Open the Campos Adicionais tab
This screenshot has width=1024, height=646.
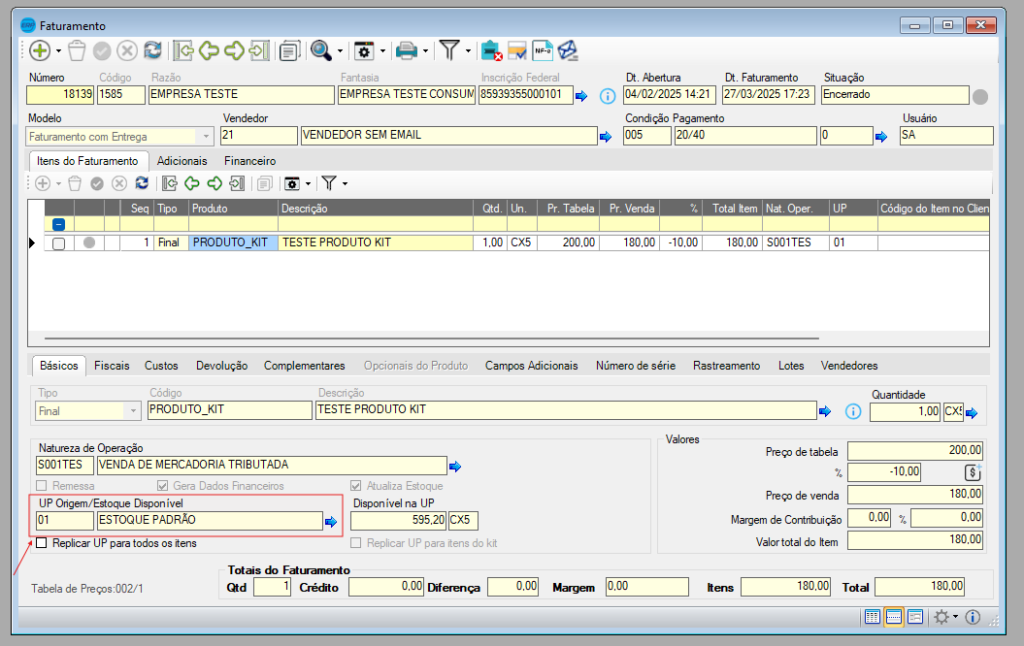531,366
